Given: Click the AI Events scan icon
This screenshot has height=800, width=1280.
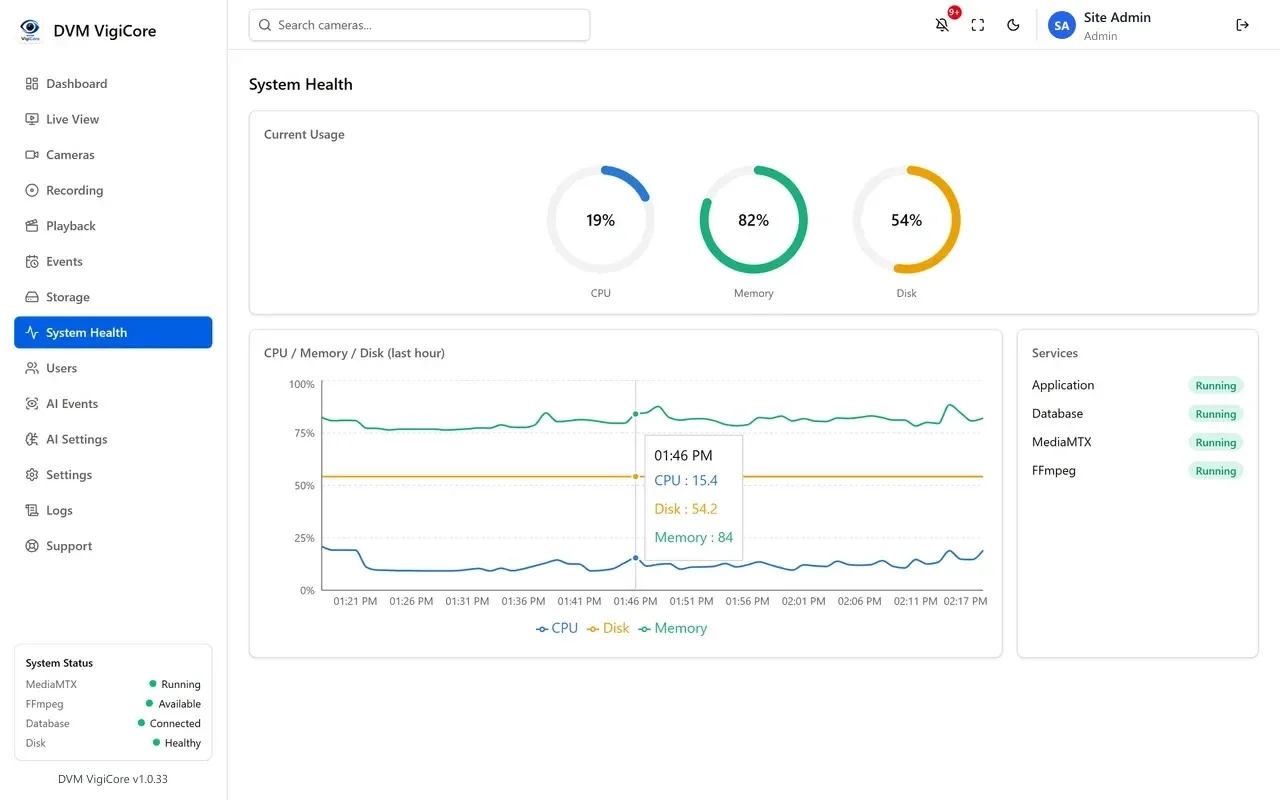Looking at the screenshot, I should (x=32, y=404).
